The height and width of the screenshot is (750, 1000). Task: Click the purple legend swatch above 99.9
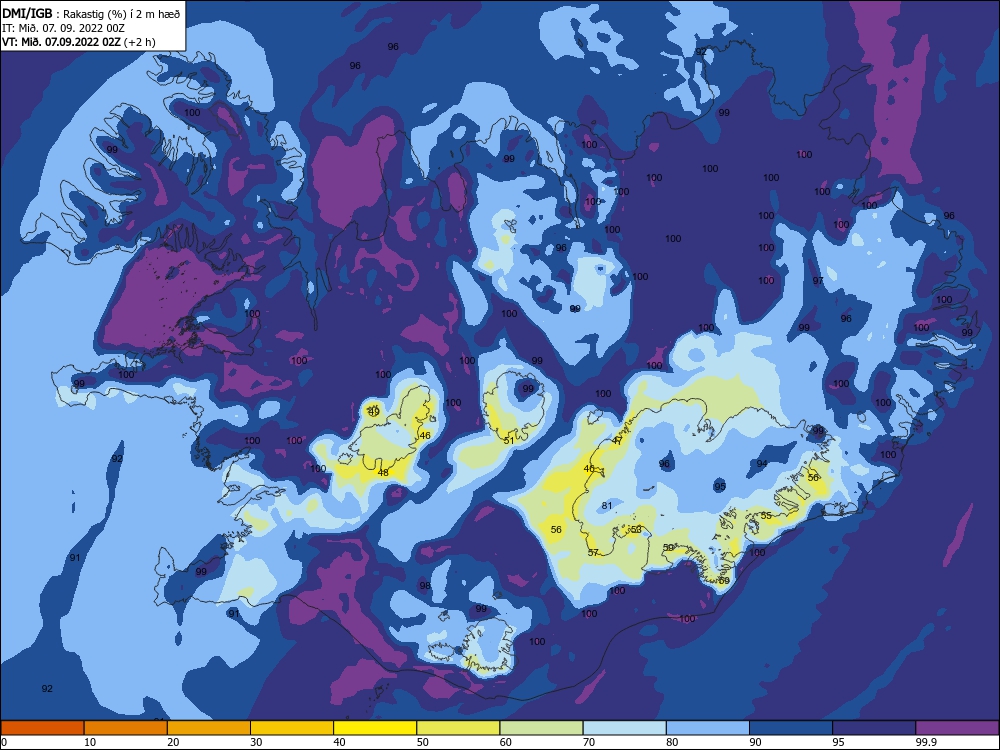coord(957,728)
